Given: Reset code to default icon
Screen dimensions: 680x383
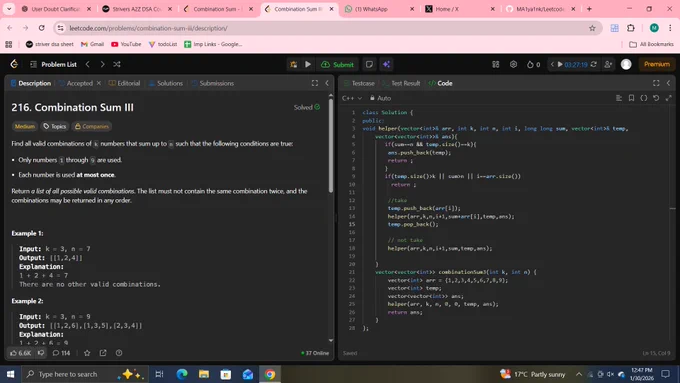Looking at the screenshot, I should 656,98.
